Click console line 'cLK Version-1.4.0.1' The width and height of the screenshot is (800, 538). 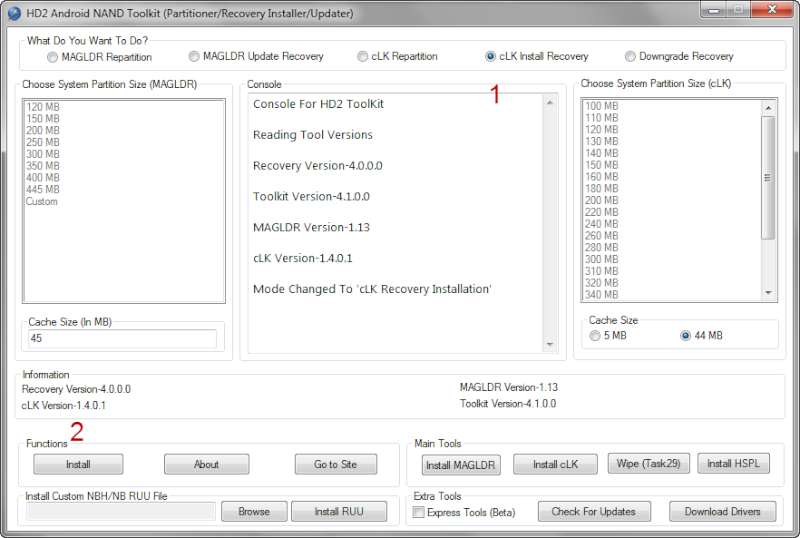coord(303,258)
